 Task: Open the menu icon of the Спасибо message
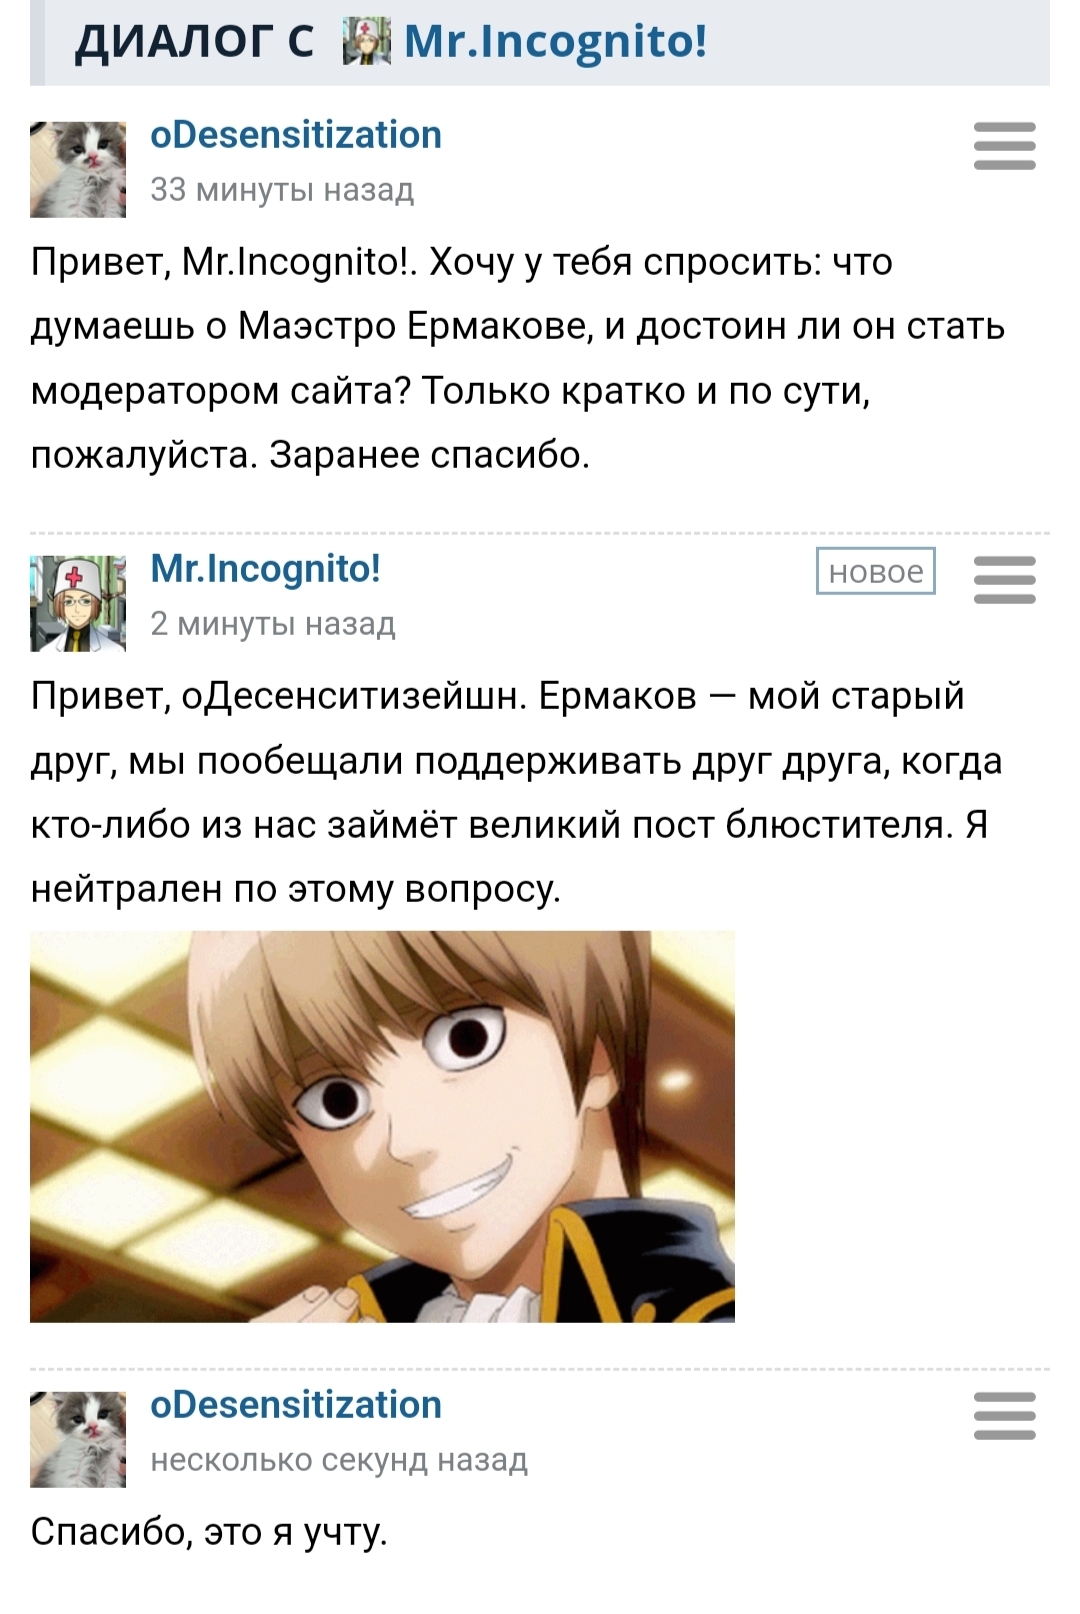click(x=1004, y=1416)
